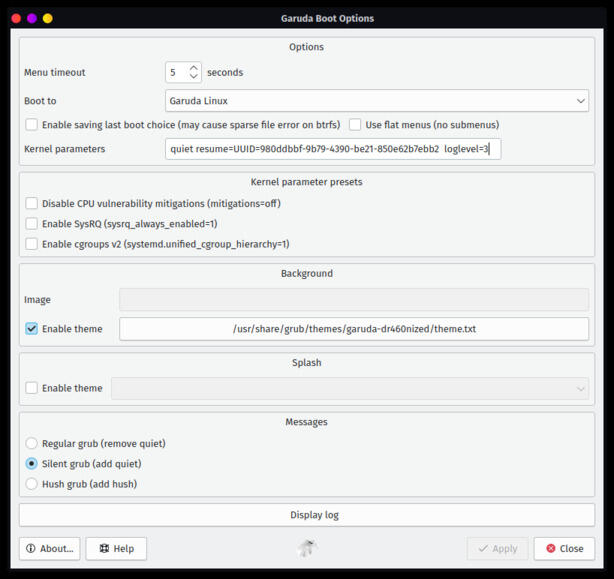This screenshot has height=579, width=614.
Task: Check Use flat menus option
Action: point(355,125)
